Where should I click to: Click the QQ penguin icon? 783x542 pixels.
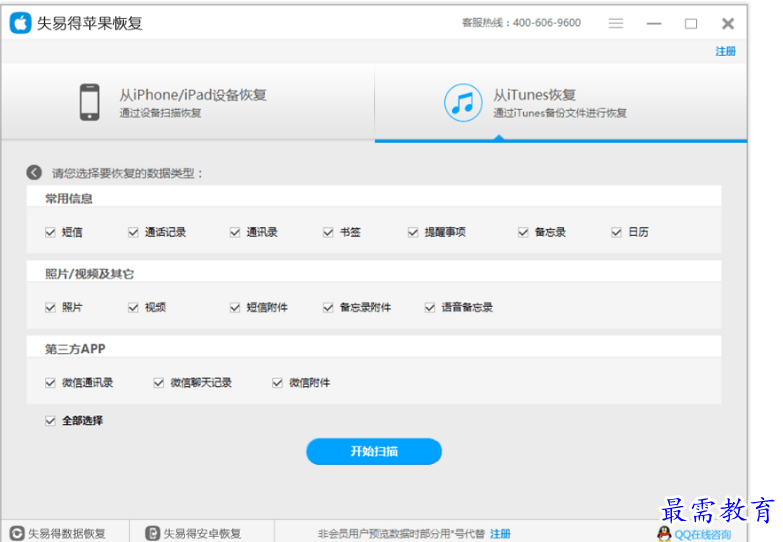(664, 534)
